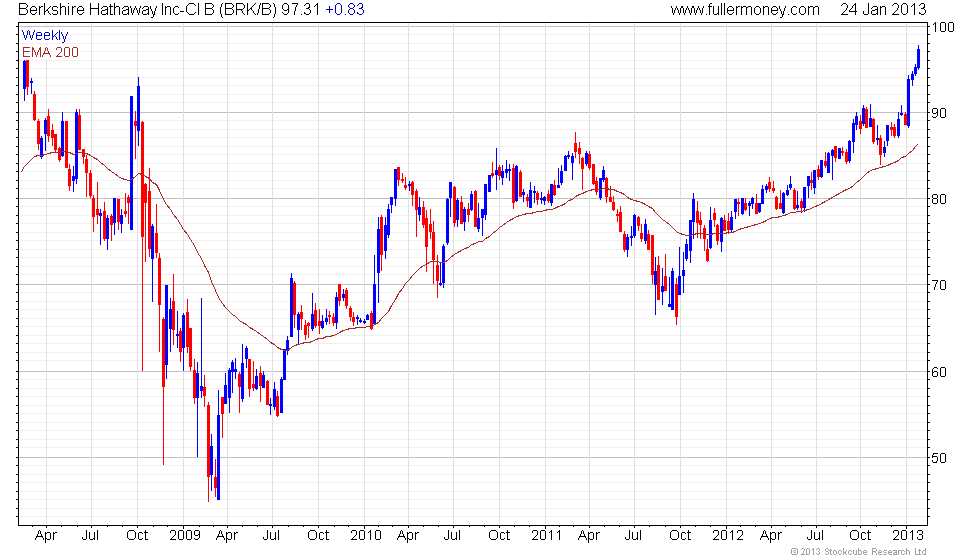Click the 'Weekly' label
The width and height of the screenshot is (980, 560).
[x=44, y=35]
